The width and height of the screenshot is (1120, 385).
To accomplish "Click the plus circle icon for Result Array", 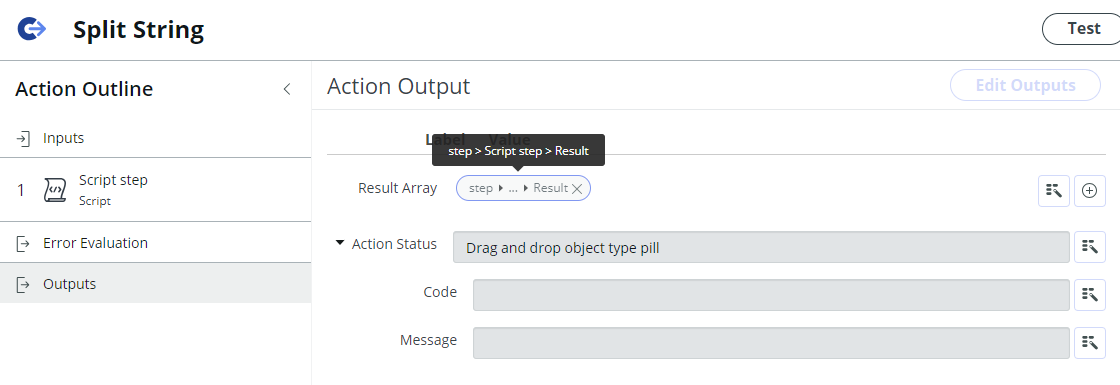I will (x=1089, y=191).
